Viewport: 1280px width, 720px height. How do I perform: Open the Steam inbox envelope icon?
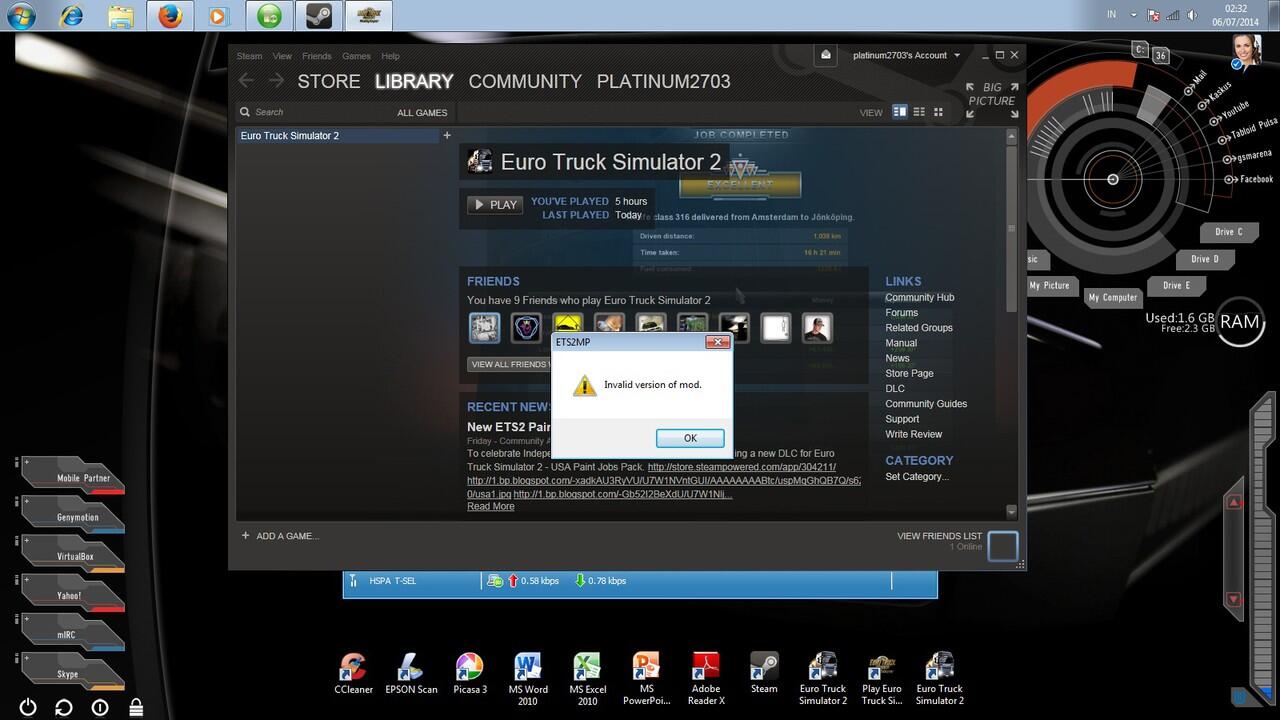(826, 55)
